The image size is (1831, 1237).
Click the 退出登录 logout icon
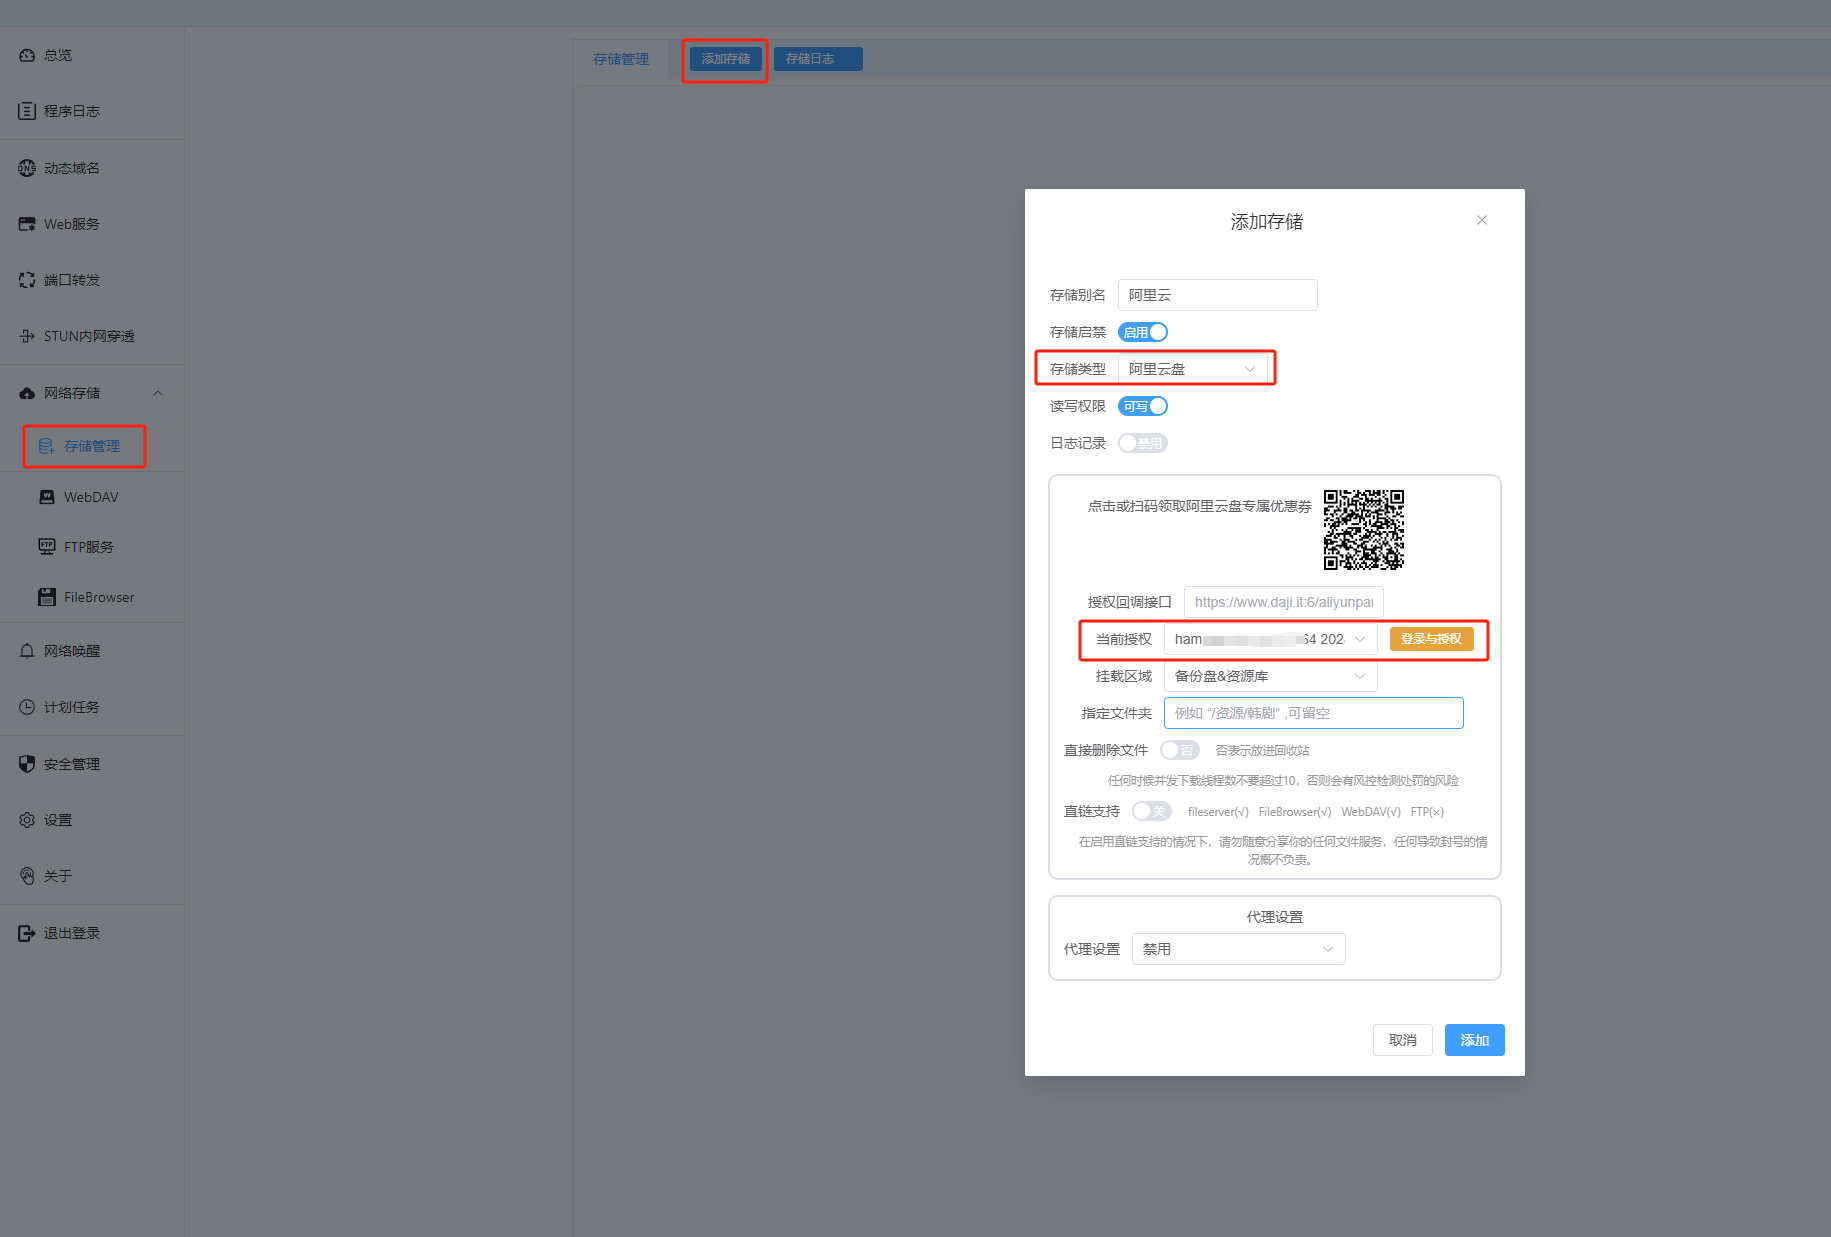(27, 933)
